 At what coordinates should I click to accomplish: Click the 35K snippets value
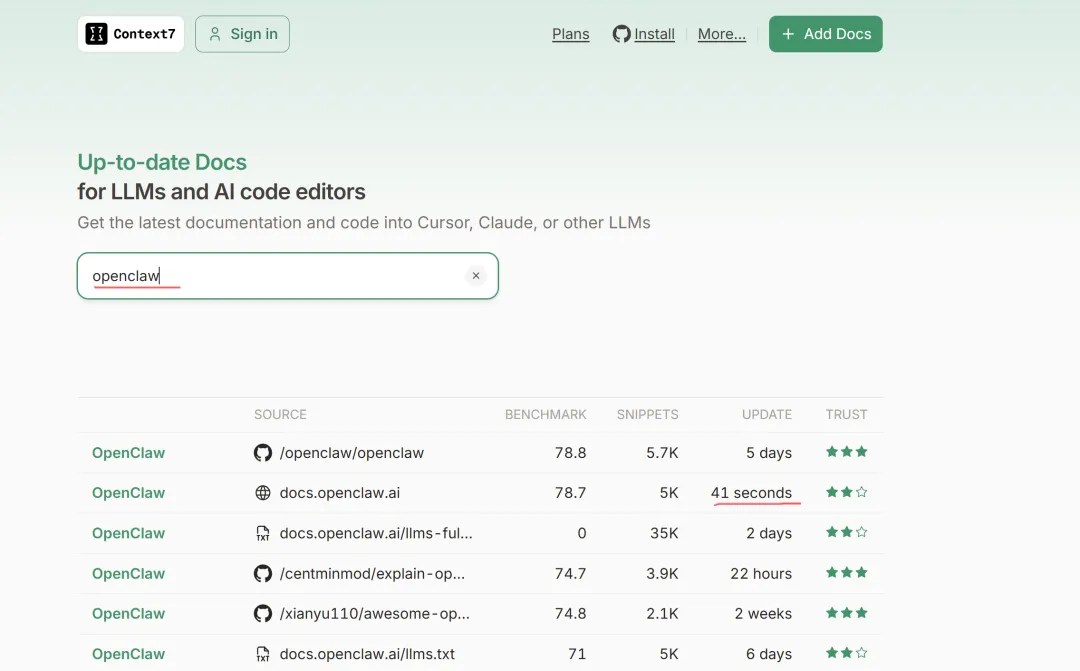(664, 533)
